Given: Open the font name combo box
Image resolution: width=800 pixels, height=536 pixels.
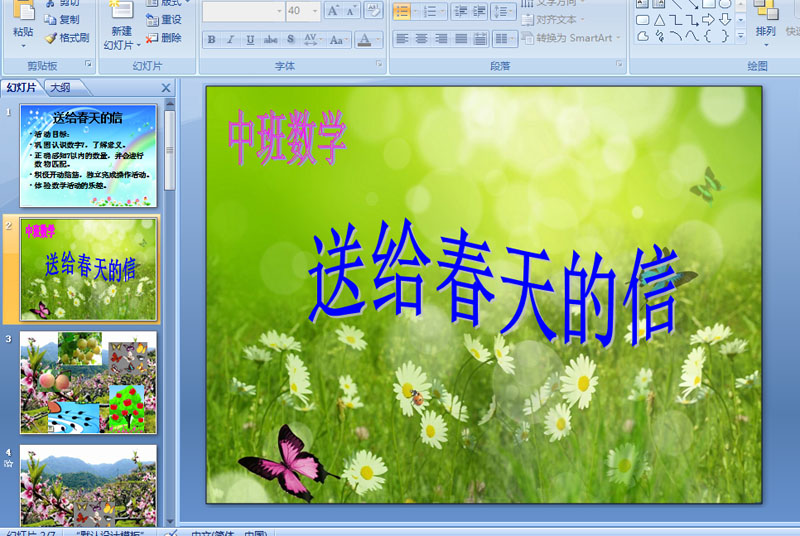Looking at the screenshot, I should click(243, 11).
